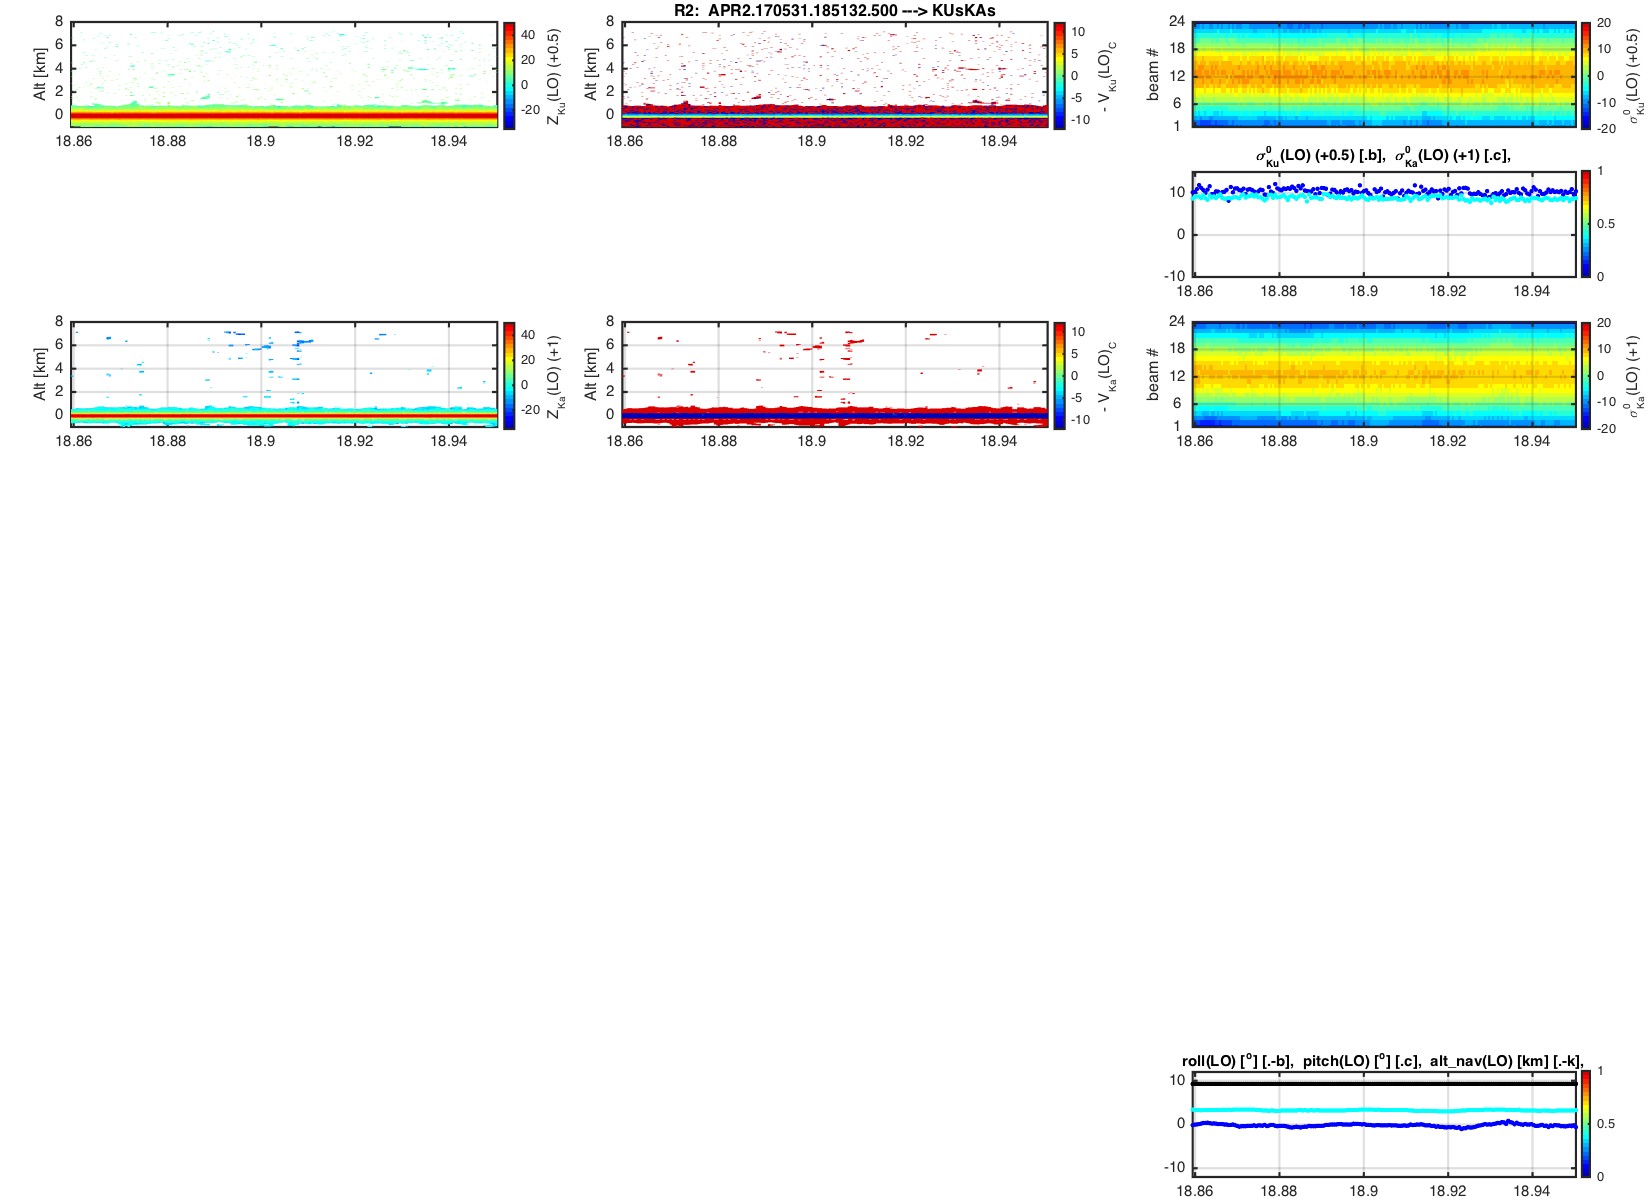Click the colorbar beside the sigma0 scatter plot
The height and width of the screenshot is (1200, 1650).
[1586, 223]
